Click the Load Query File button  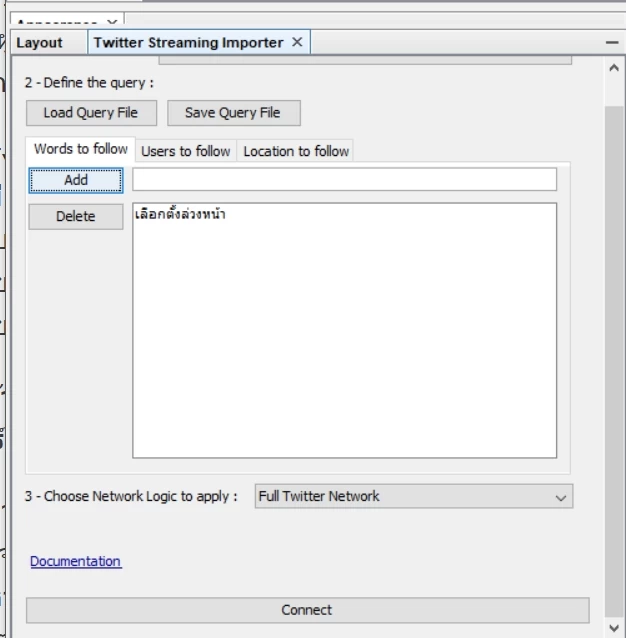(91, 113)
